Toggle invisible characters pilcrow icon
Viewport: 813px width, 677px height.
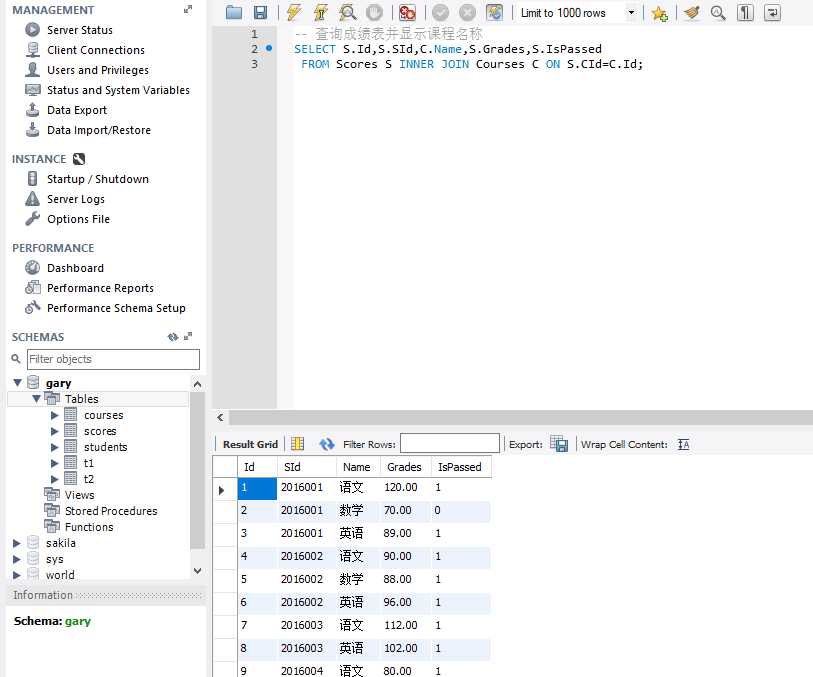point(745,12)
